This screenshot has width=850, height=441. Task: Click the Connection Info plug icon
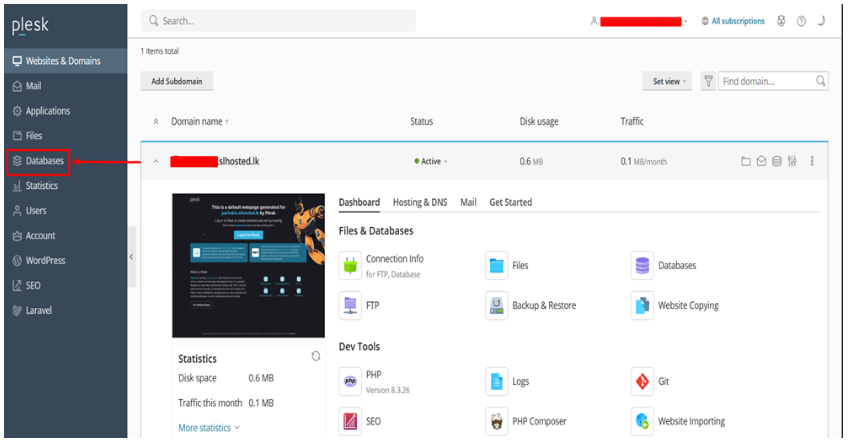351,265
